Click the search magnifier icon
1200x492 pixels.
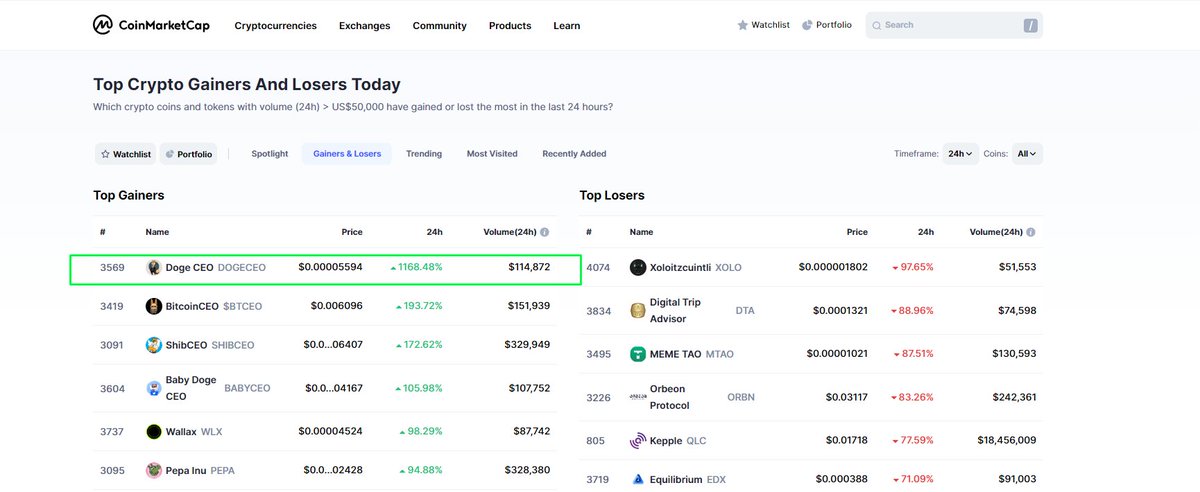tap(876, 25)
